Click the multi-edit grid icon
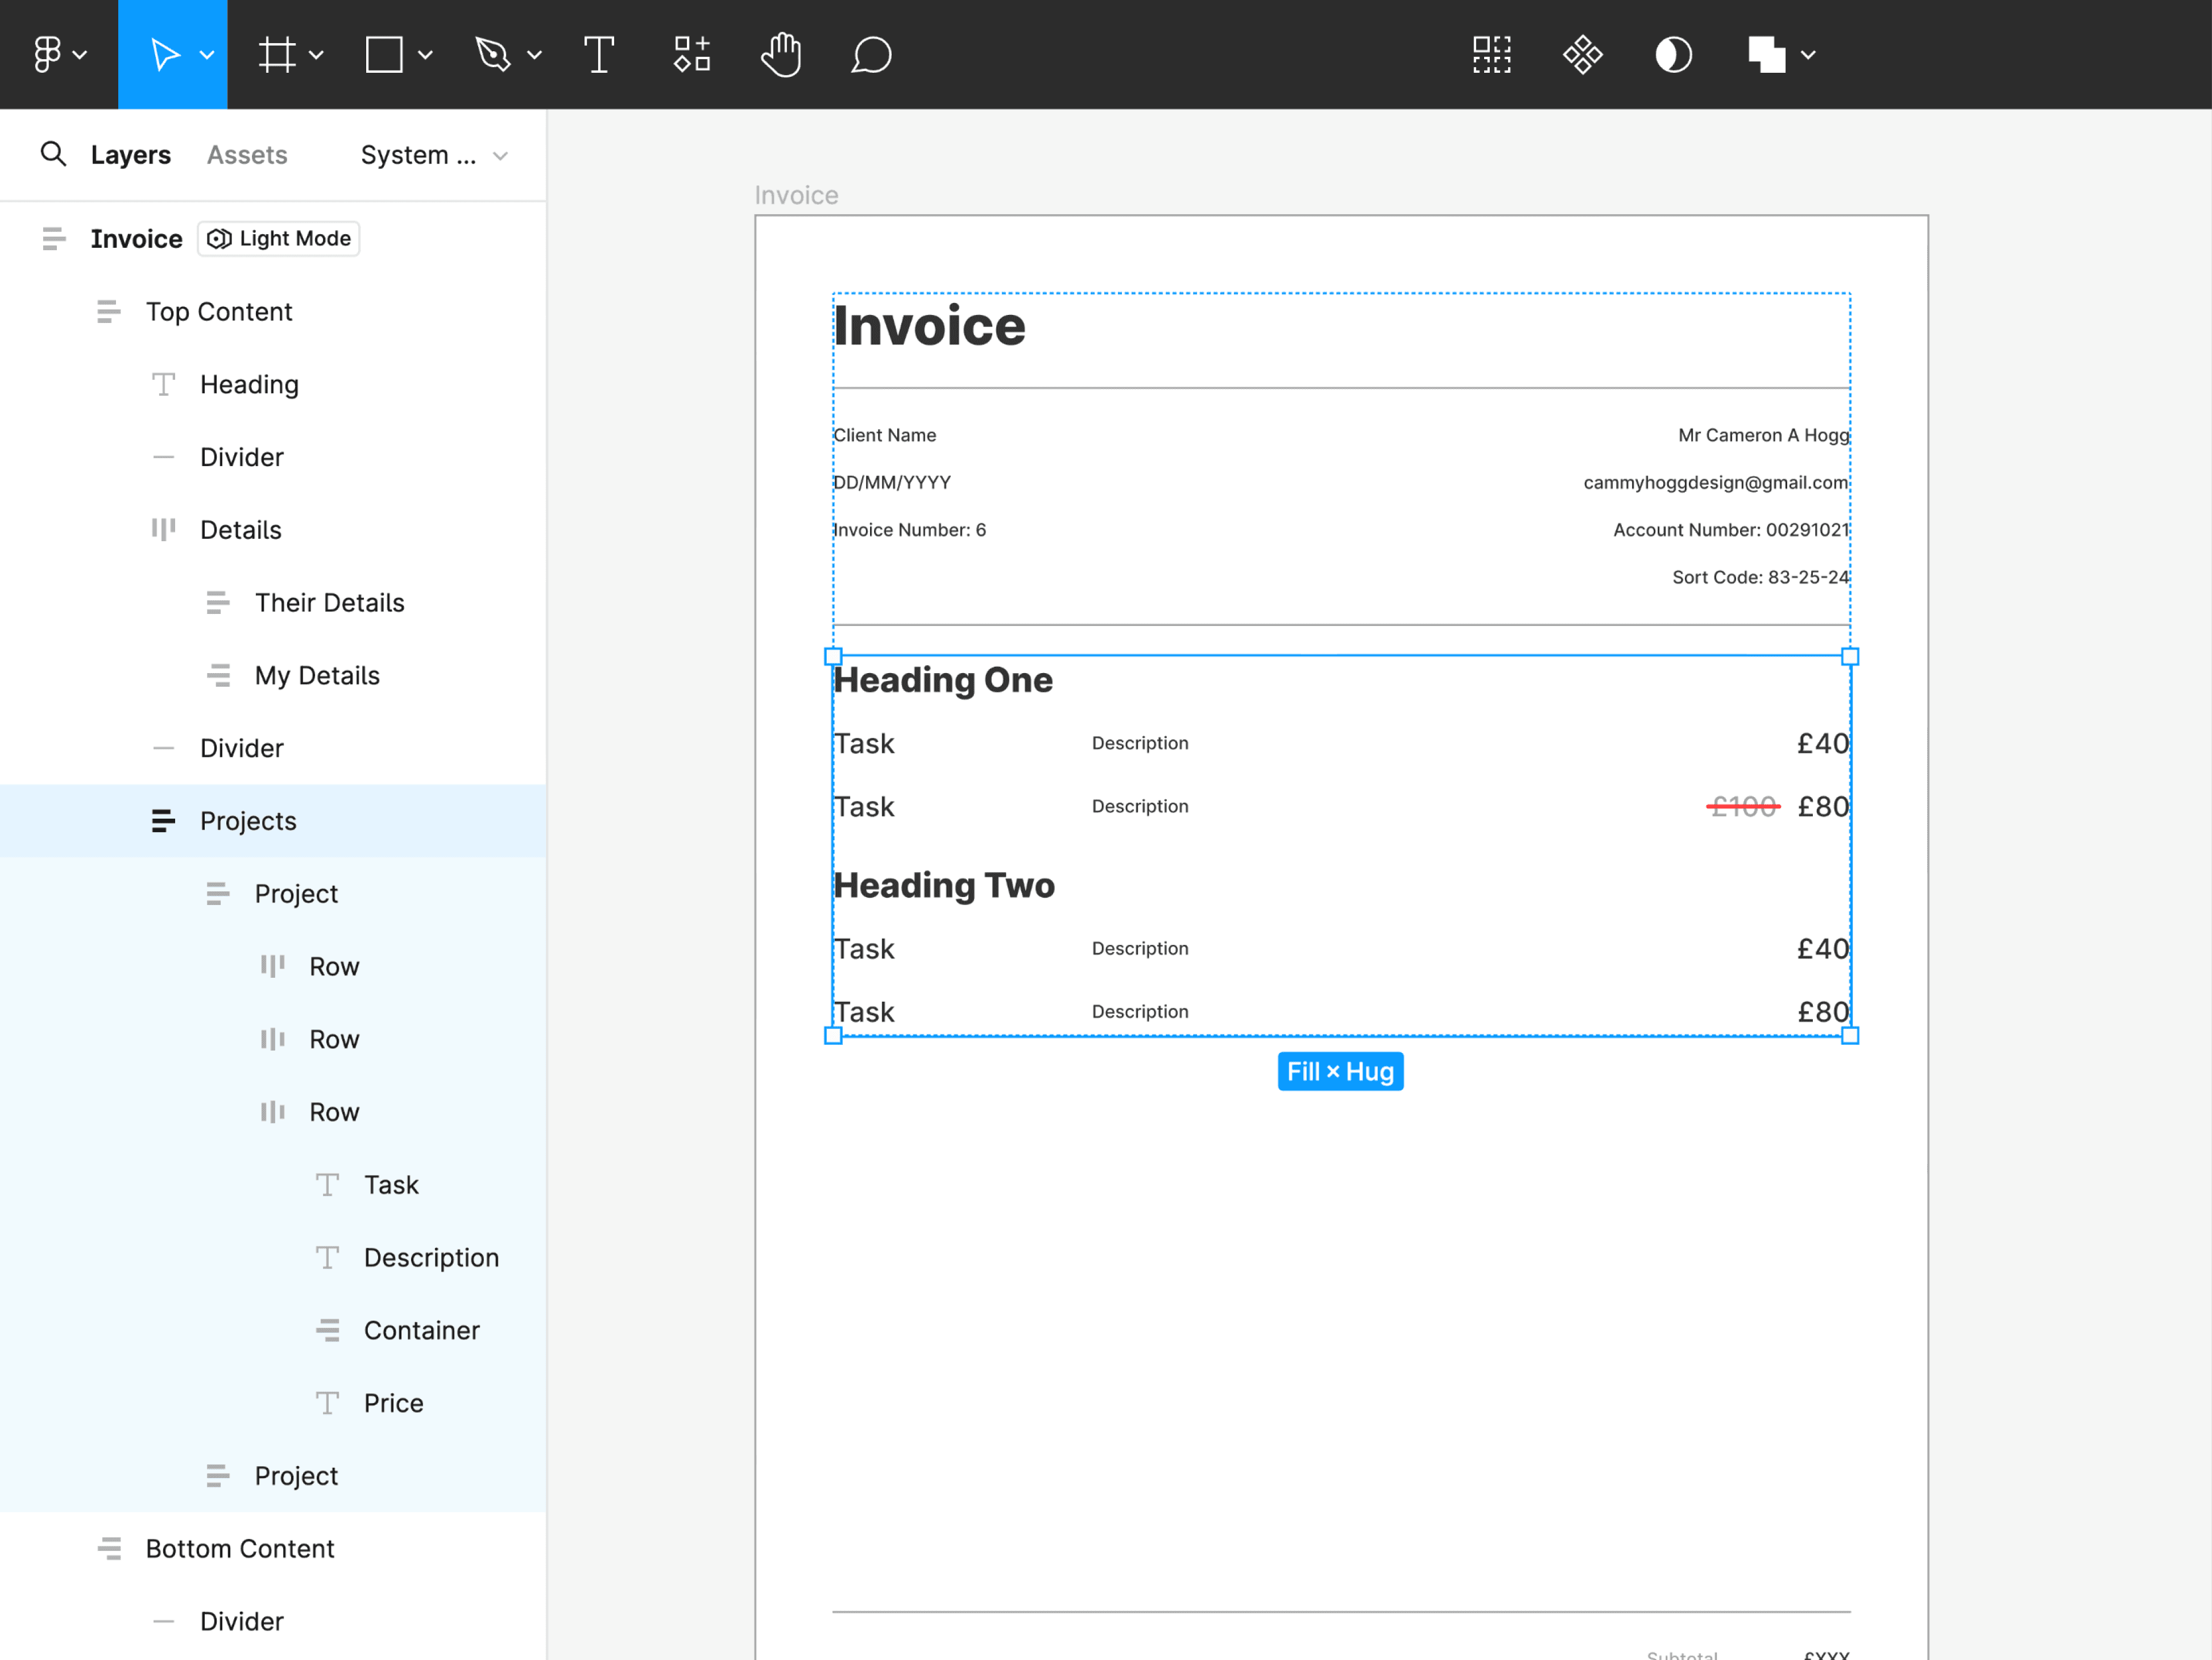This screenshot has width=2212, height=1660. pyautogui.click(x=1491, y=54)
